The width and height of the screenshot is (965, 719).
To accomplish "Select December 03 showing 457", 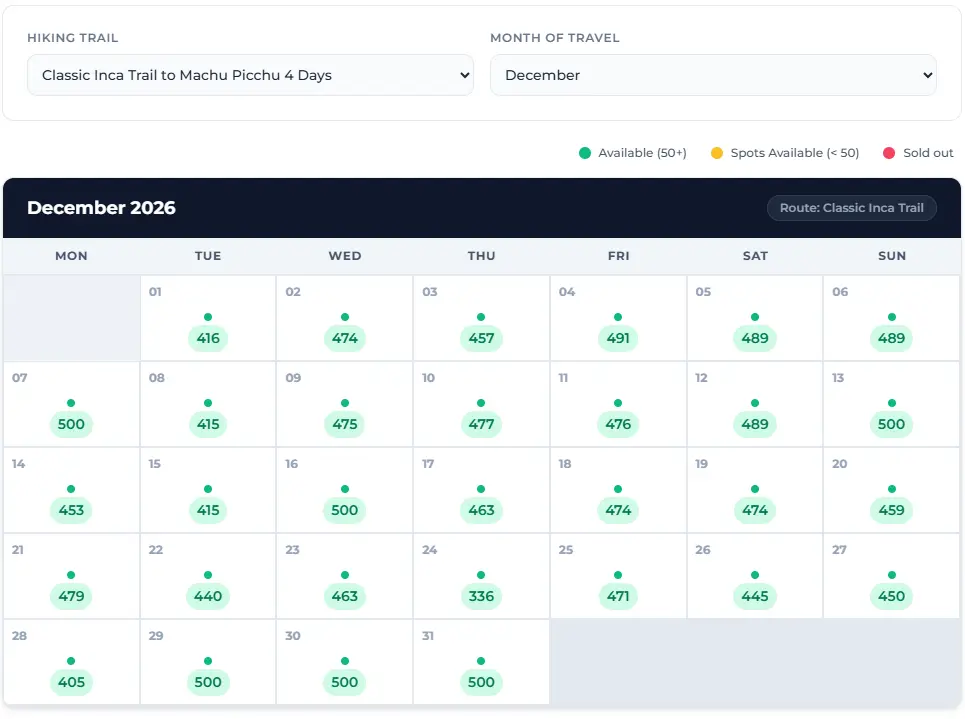I will [481, 318].
